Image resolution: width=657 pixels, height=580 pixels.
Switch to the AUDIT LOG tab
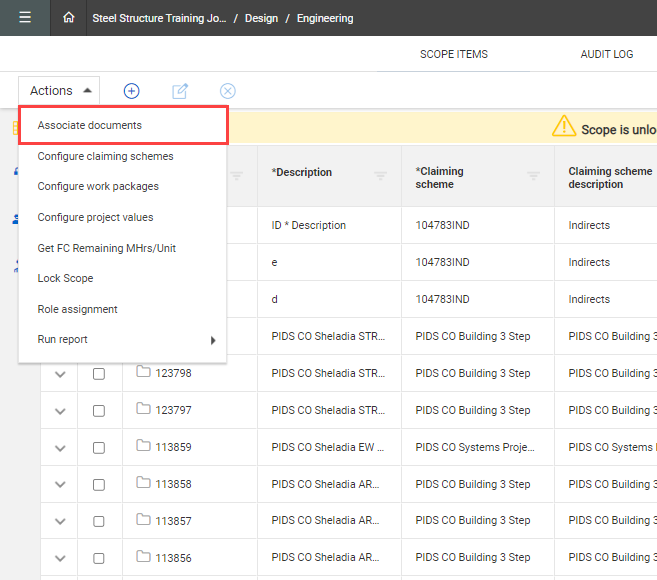[606, 54]
